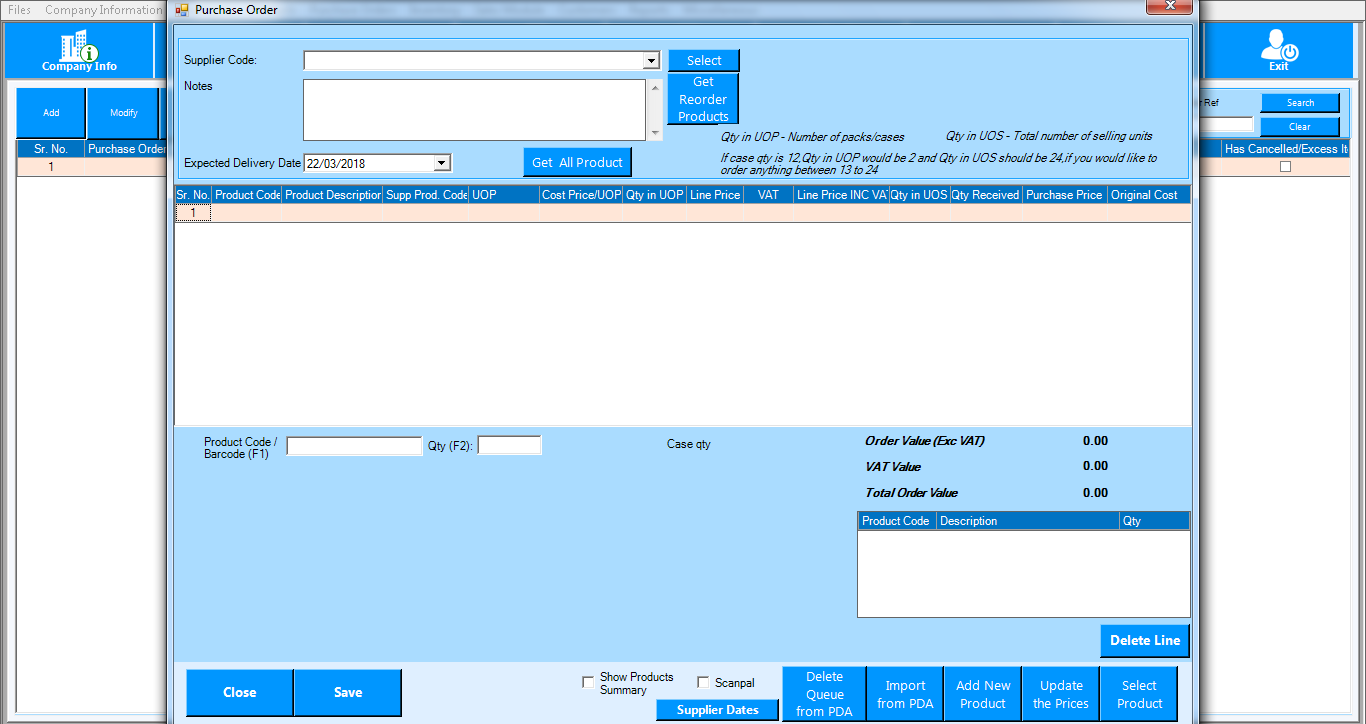The image size is (1366, 724).
Task: Click inside the Notes text area
Action: tap(475, 110)
